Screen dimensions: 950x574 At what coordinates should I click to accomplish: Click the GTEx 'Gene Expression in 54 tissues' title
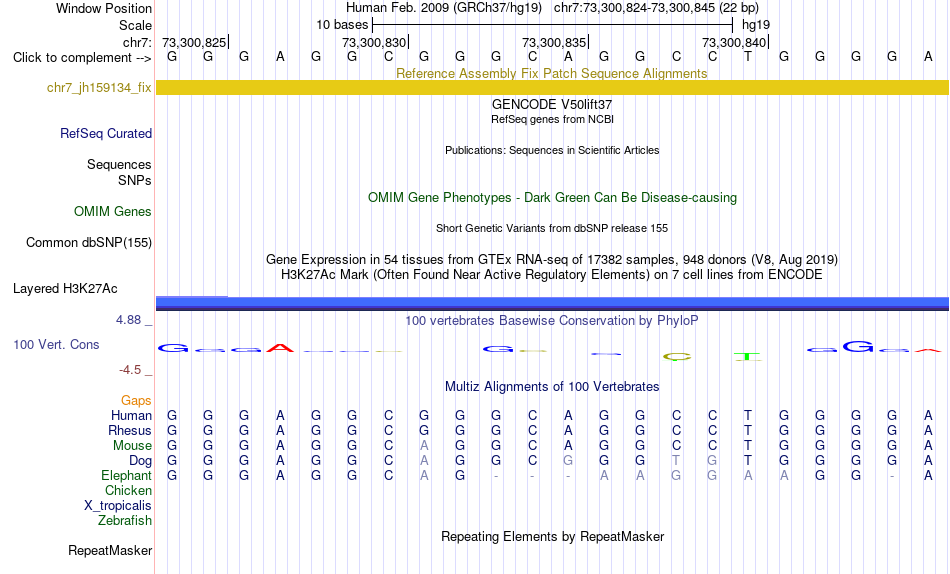point(552,259)
